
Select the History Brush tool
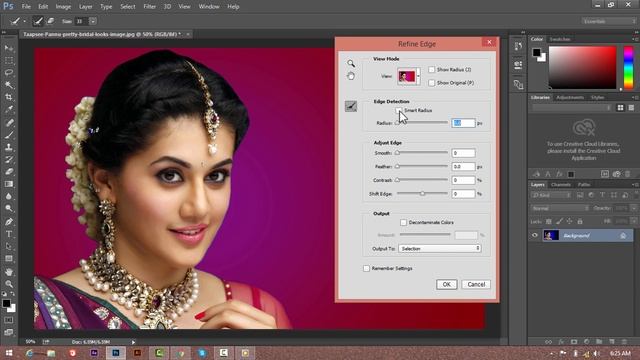tap(9, 159)
